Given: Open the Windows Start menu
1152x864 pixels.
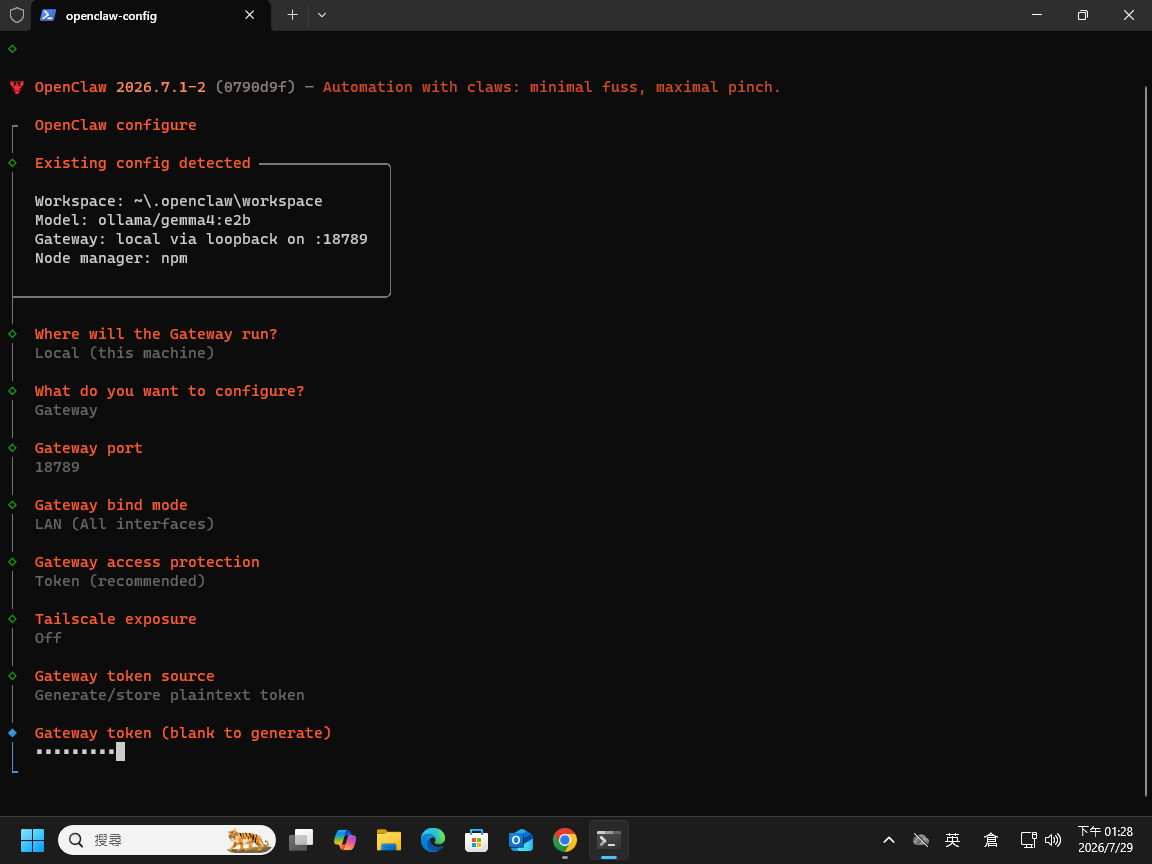Looking at the screenshot, I should [x=32, y=840].
